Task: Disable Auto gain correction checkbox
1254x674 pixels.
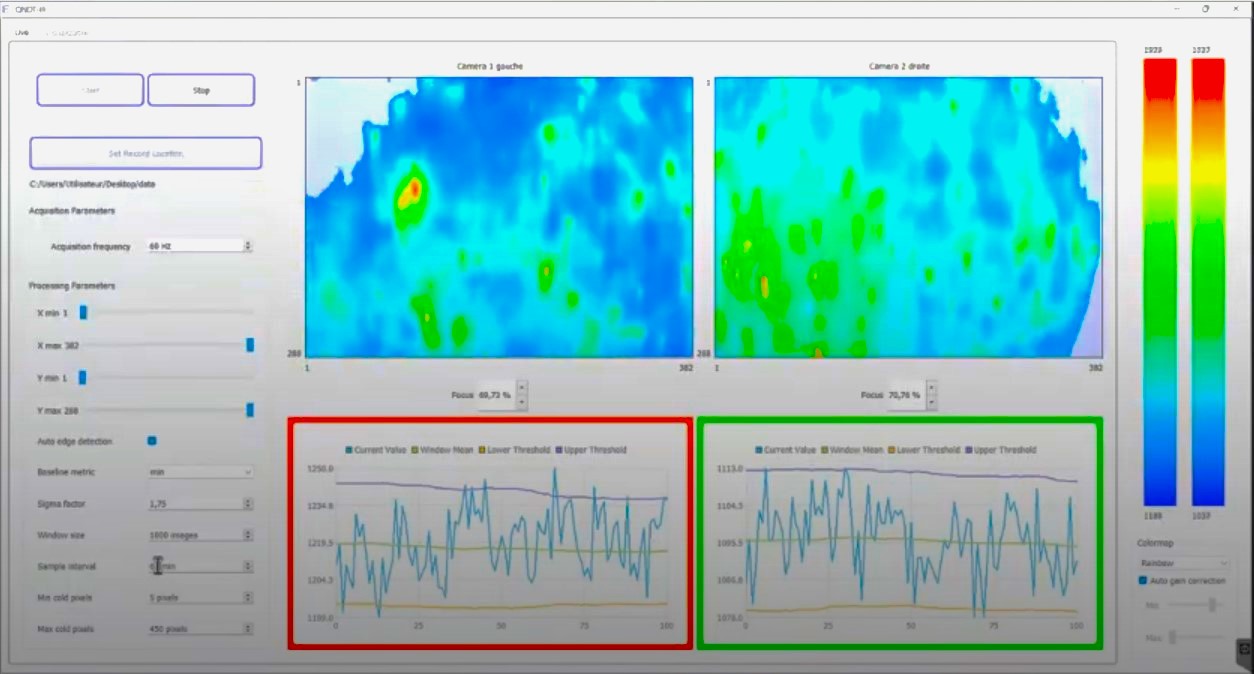Action: click(x=1143, y=580)
